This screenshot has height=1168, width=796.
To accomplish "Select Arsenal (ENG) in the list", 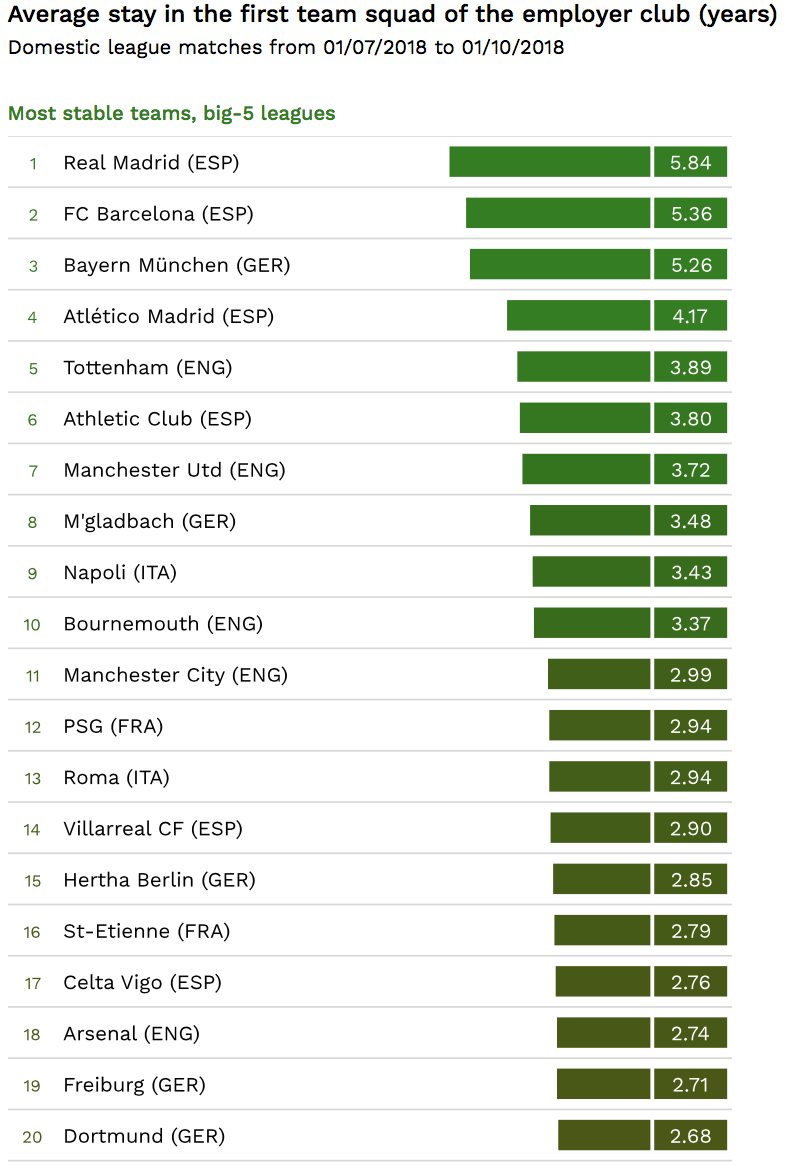I will click(x=131, y=1033).
